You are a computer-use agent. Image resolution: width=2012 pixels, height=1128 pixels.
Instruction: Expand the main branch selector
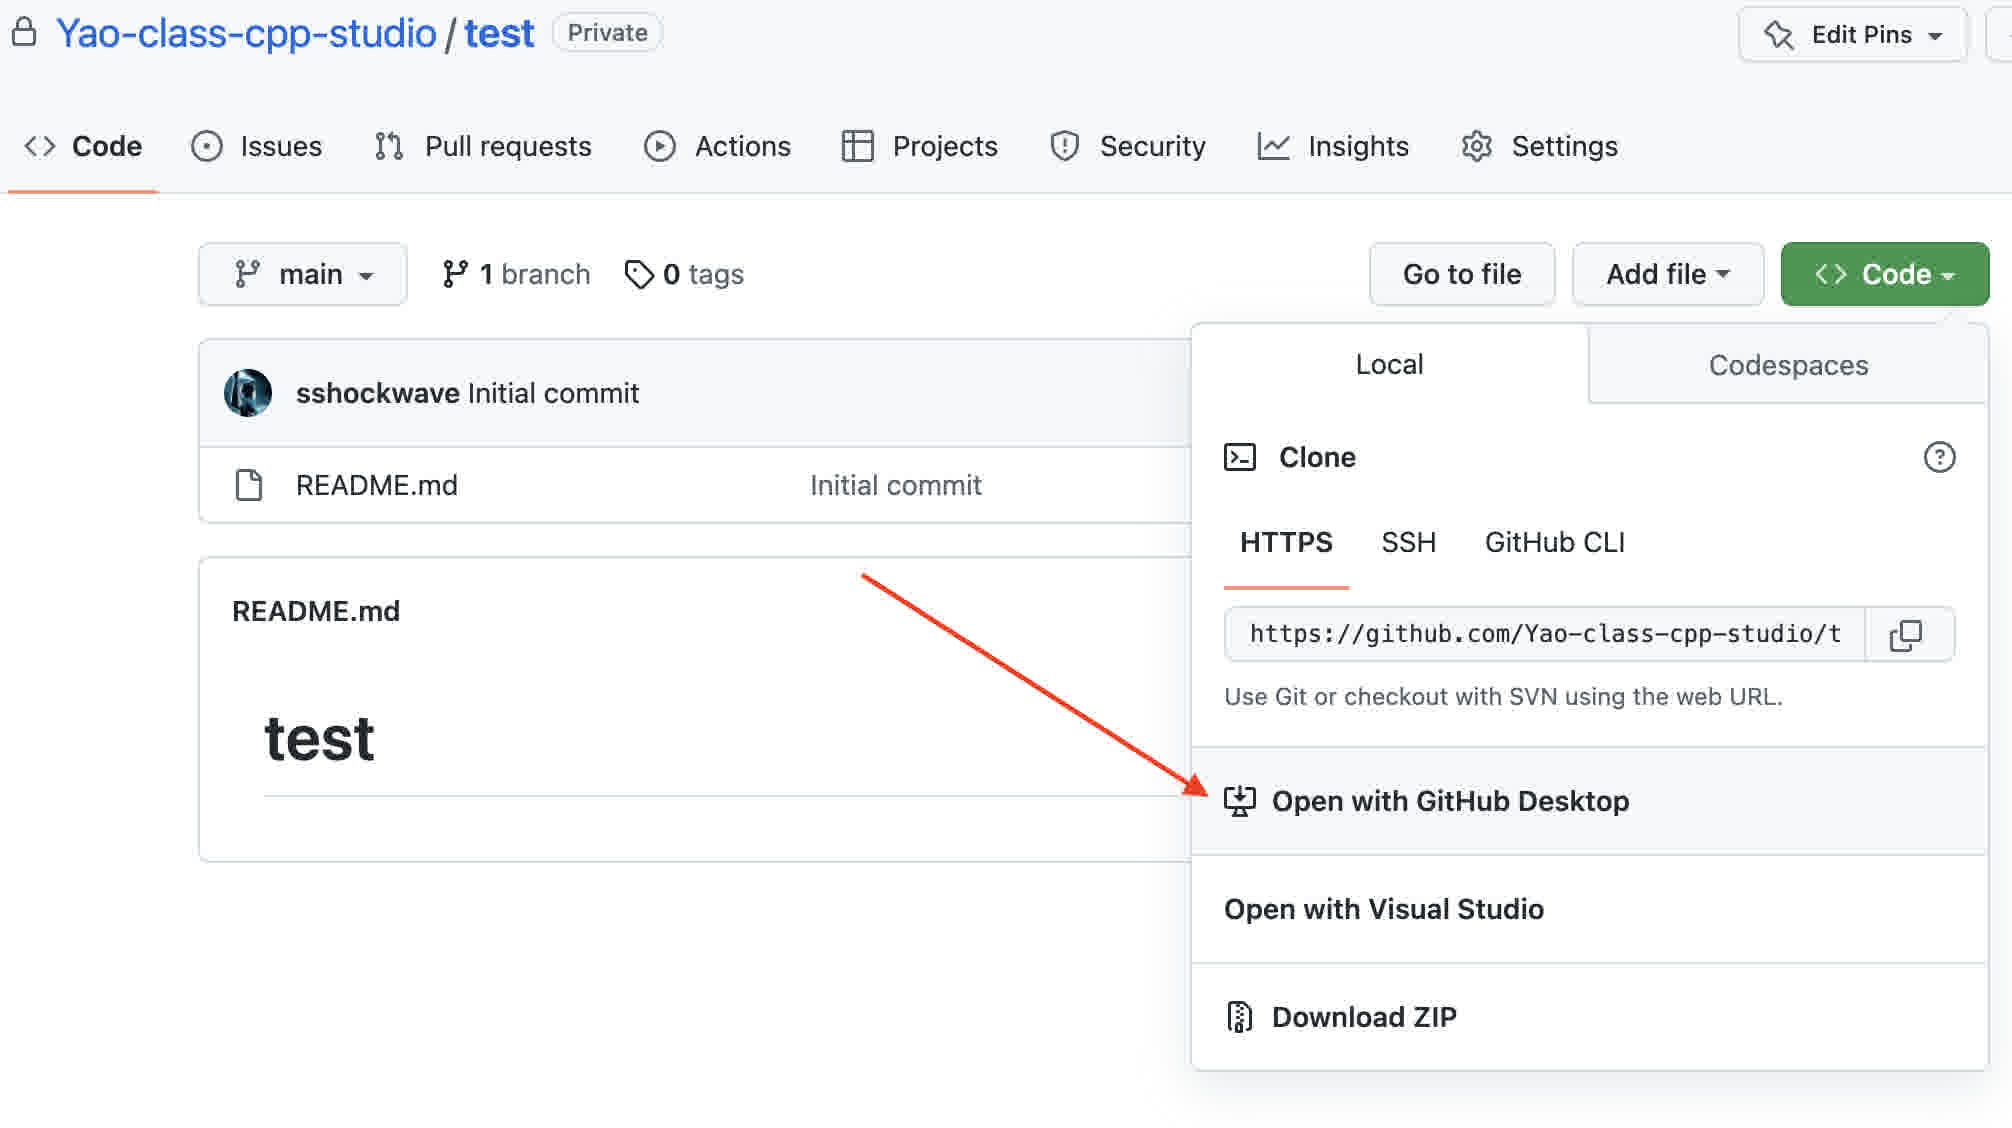[303, 274]
